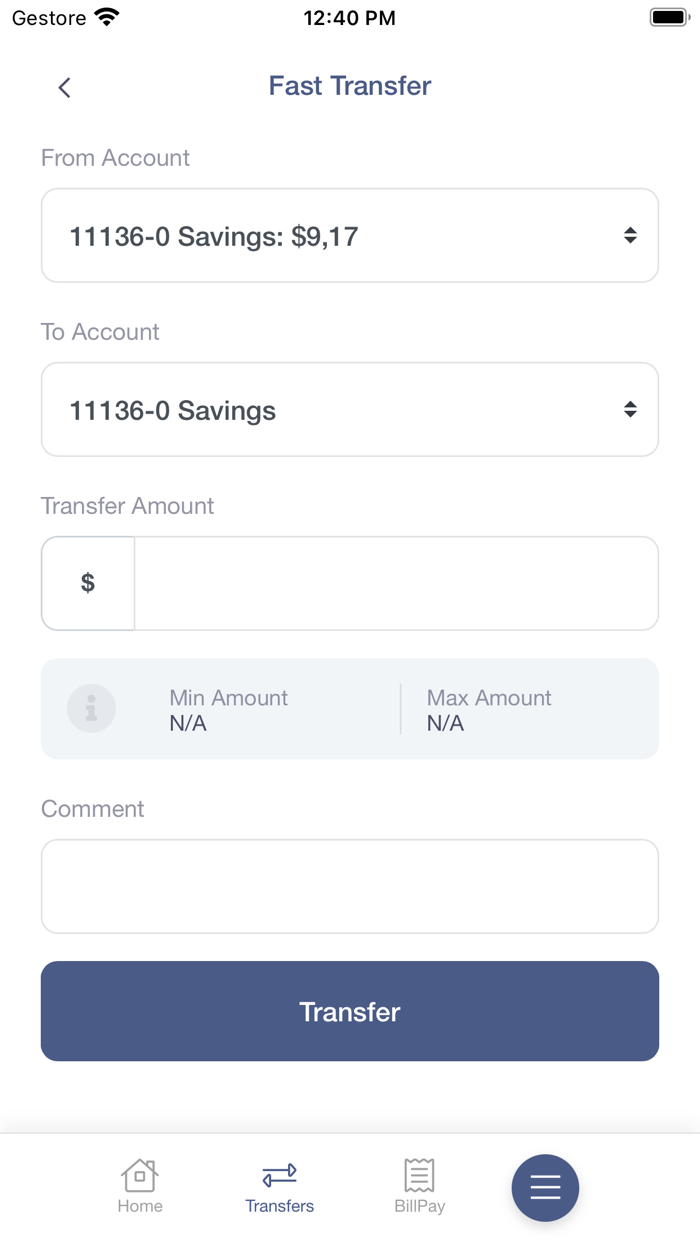The height and width of the screenshot is (1244, 700).
Task: Click inside the Comment text box
Action: (350, 886)
